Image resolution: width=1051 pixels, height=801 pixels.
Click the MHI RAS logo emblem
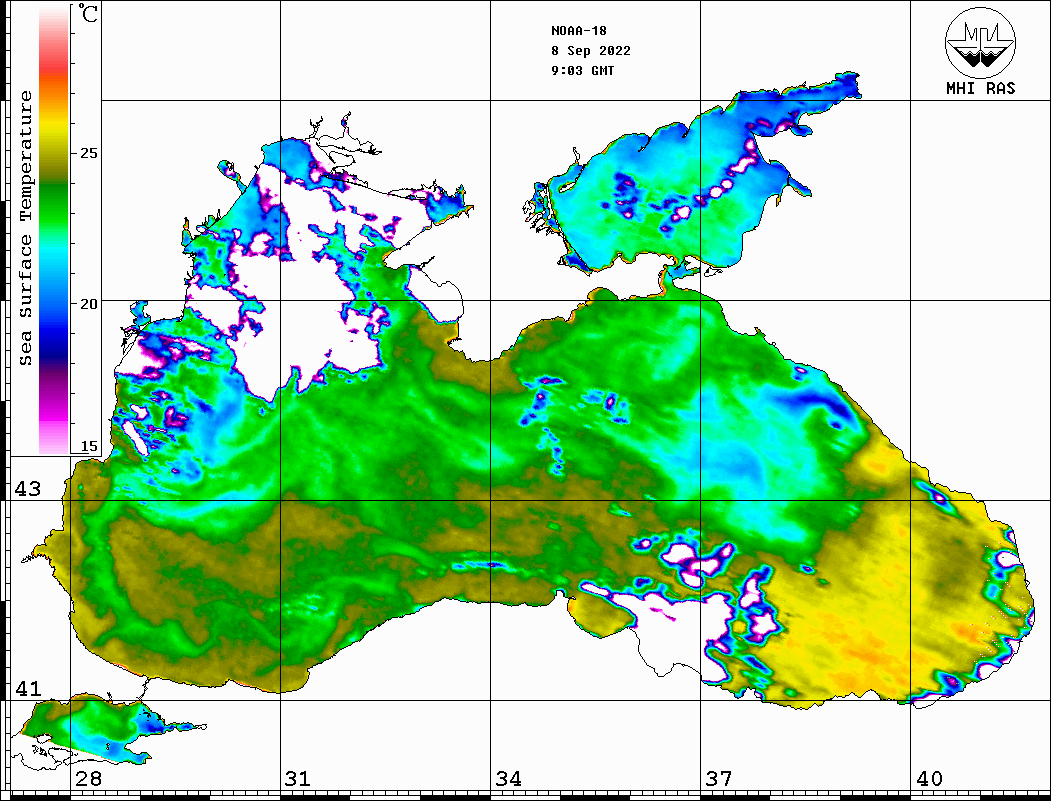click(x=981, y=42)
